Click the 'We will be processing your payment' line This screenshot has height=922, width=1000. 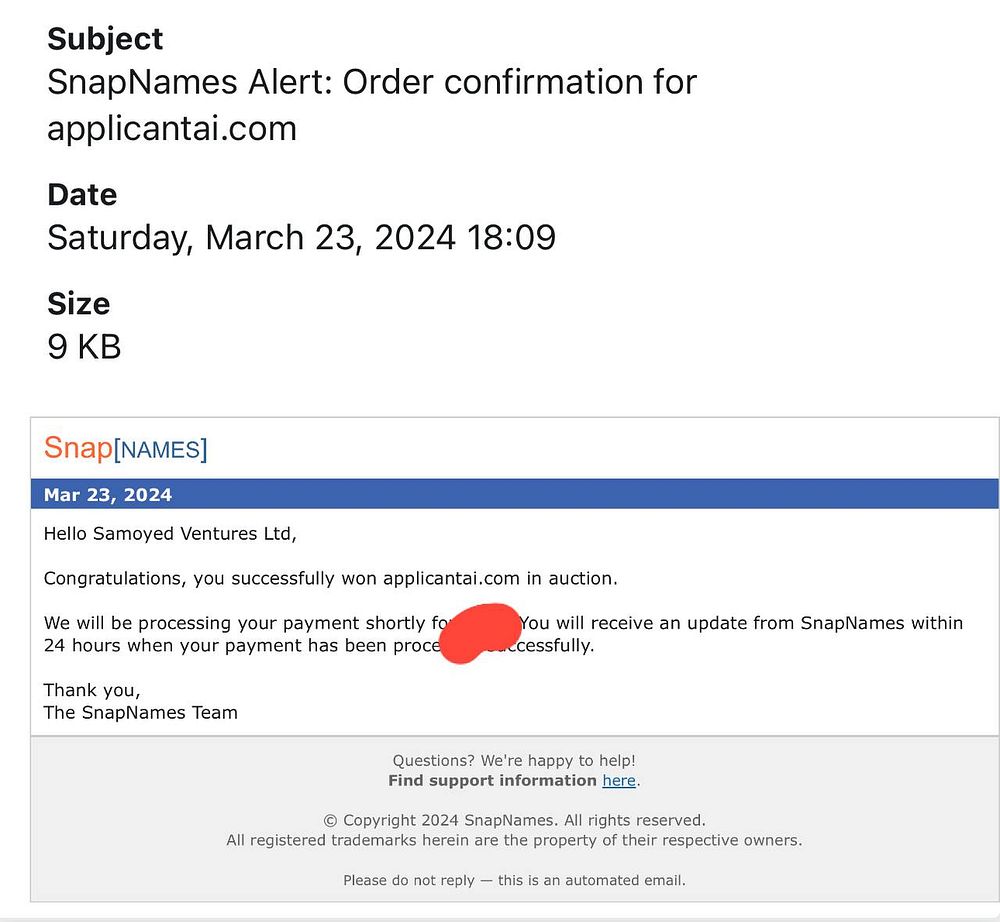coord(503,623)
